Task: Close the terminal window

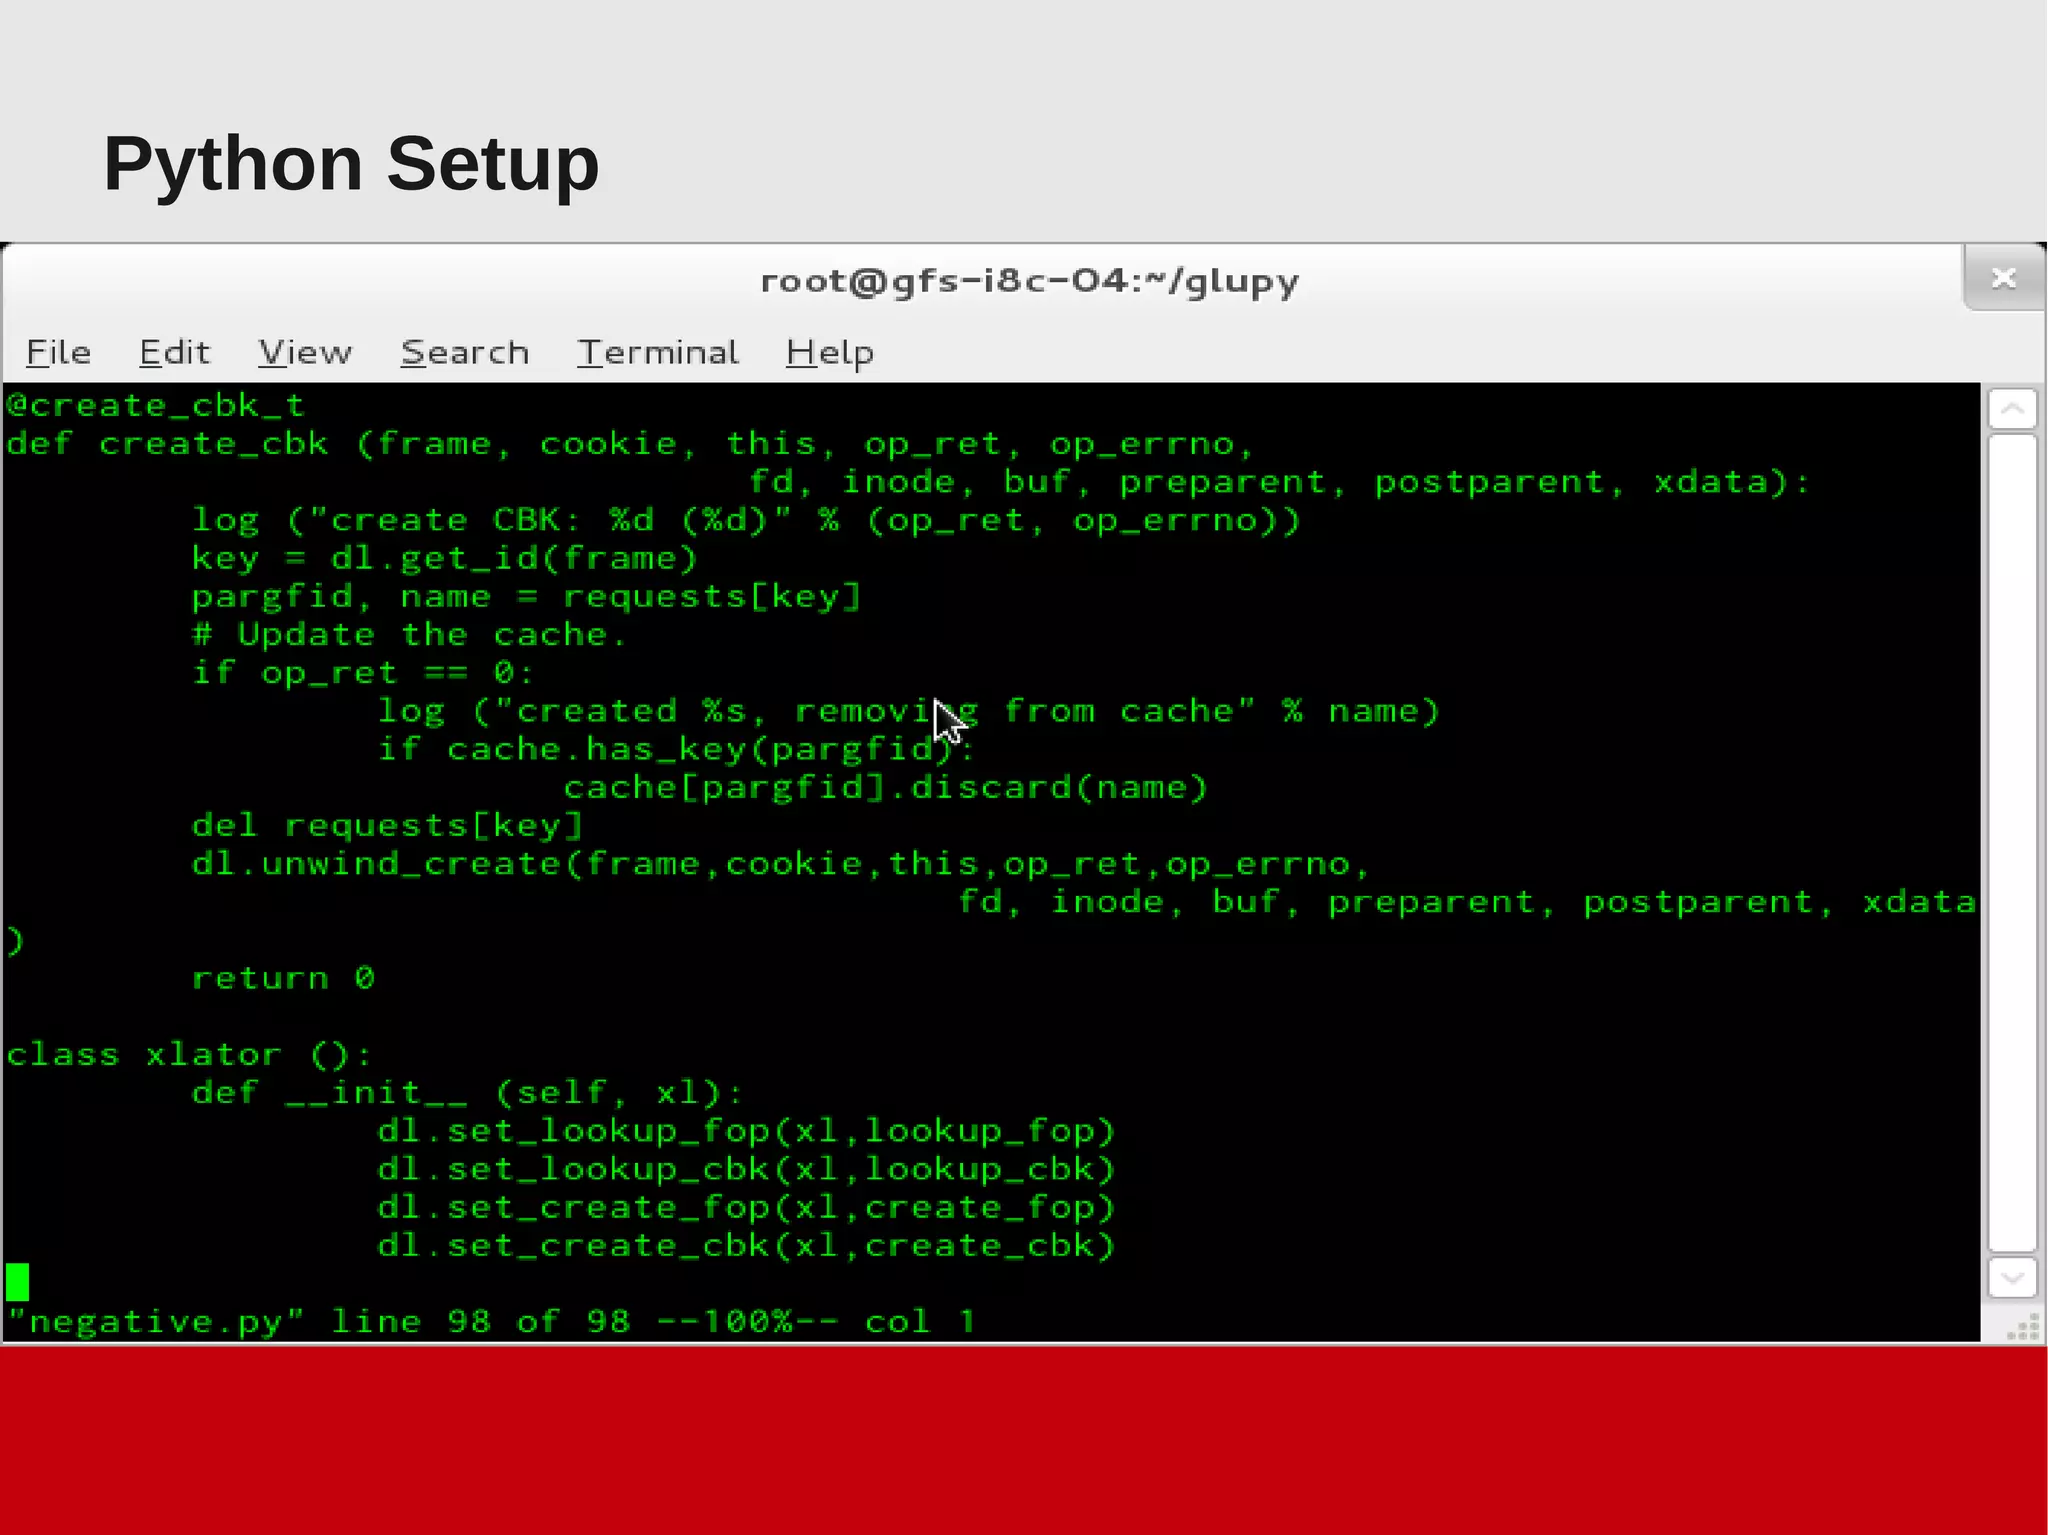Action: [x=2003, y=278]
